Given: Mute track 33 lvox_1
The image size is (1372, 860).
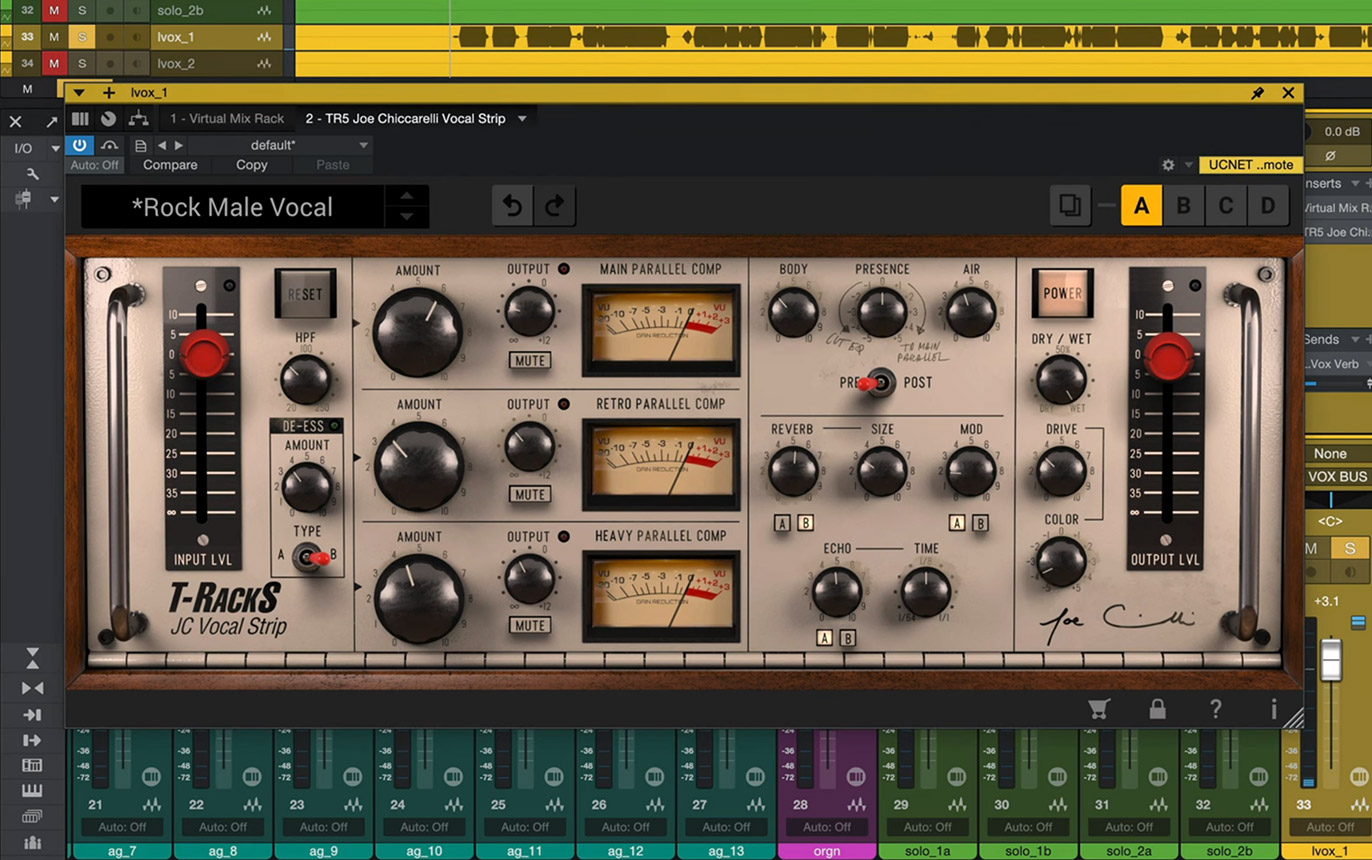Looking at the screenshot, I should pos(54,37).
